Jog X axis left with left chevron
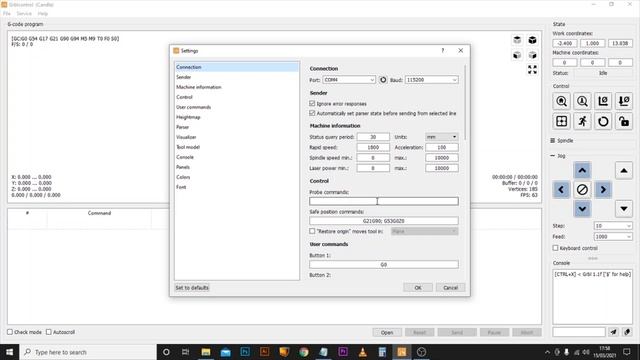 (561, 190)
